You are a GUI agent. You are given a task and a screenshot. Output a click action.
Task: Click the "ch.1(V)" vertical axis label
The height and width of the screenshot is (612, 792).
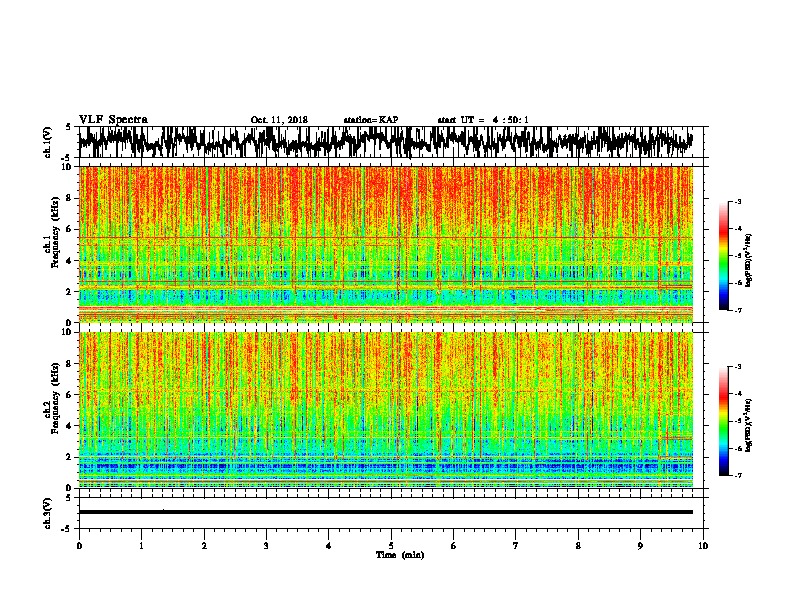click(x=47, y=142)
